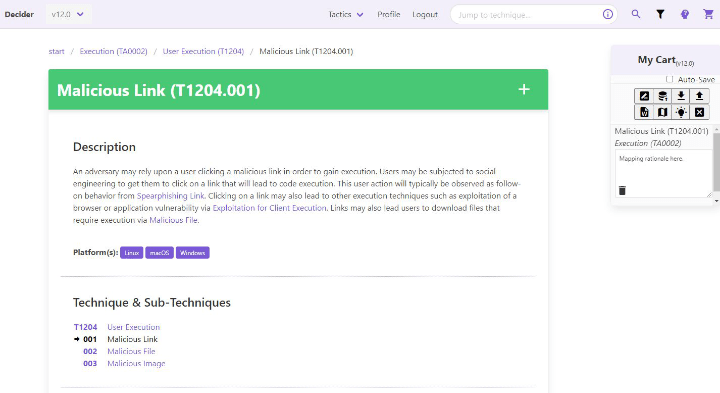
Task: Open sub-technique ID 003
Action: 90,363
